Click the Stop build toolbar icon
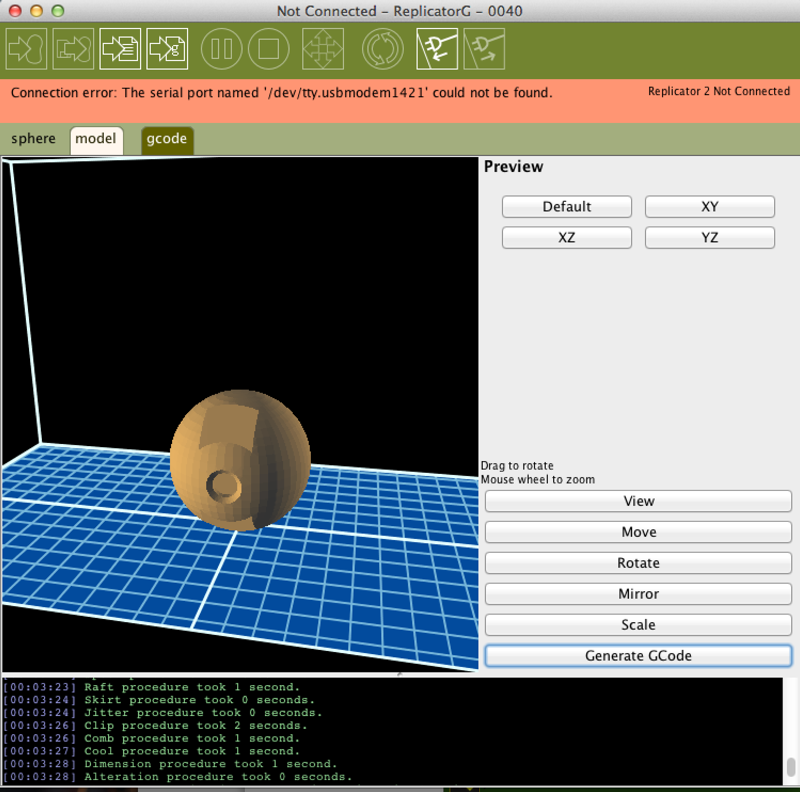Image resolution: width=800 pixels, height=792 pixels. (269, 49)
